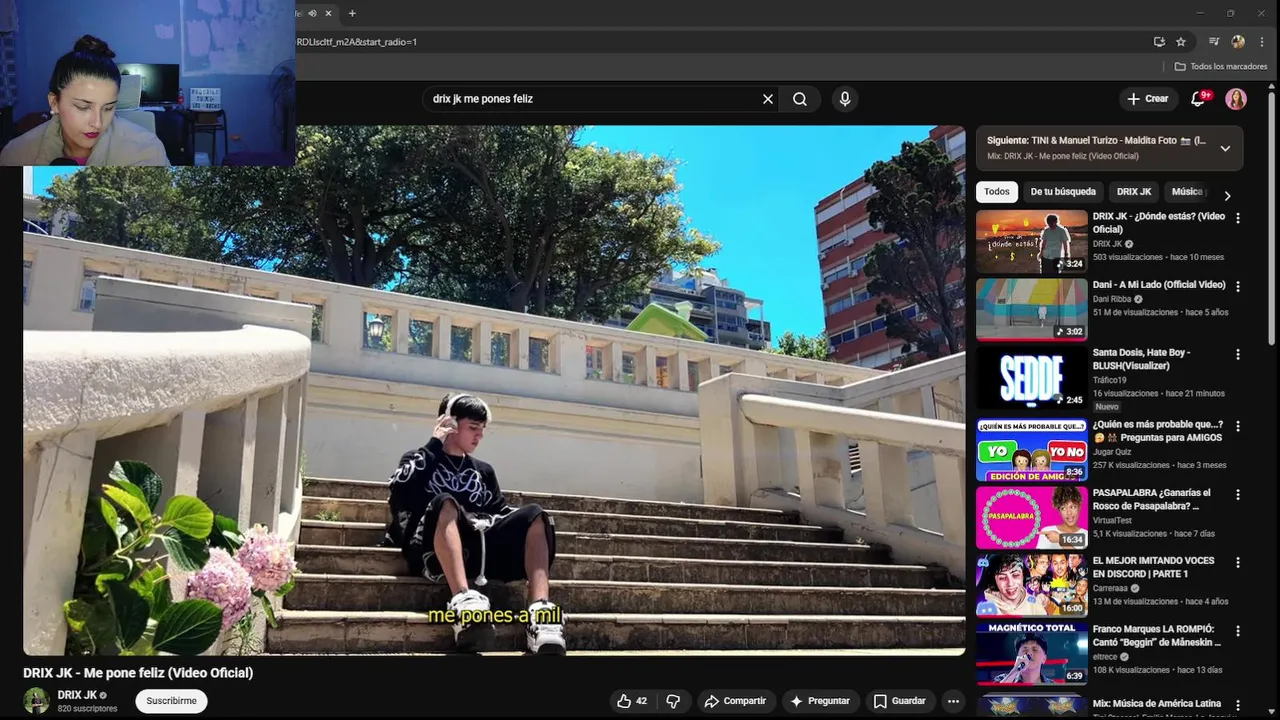The image size is (1280, 720).
Task: Open Todos los marcadores folder
Action: (x=1221, y=66)
